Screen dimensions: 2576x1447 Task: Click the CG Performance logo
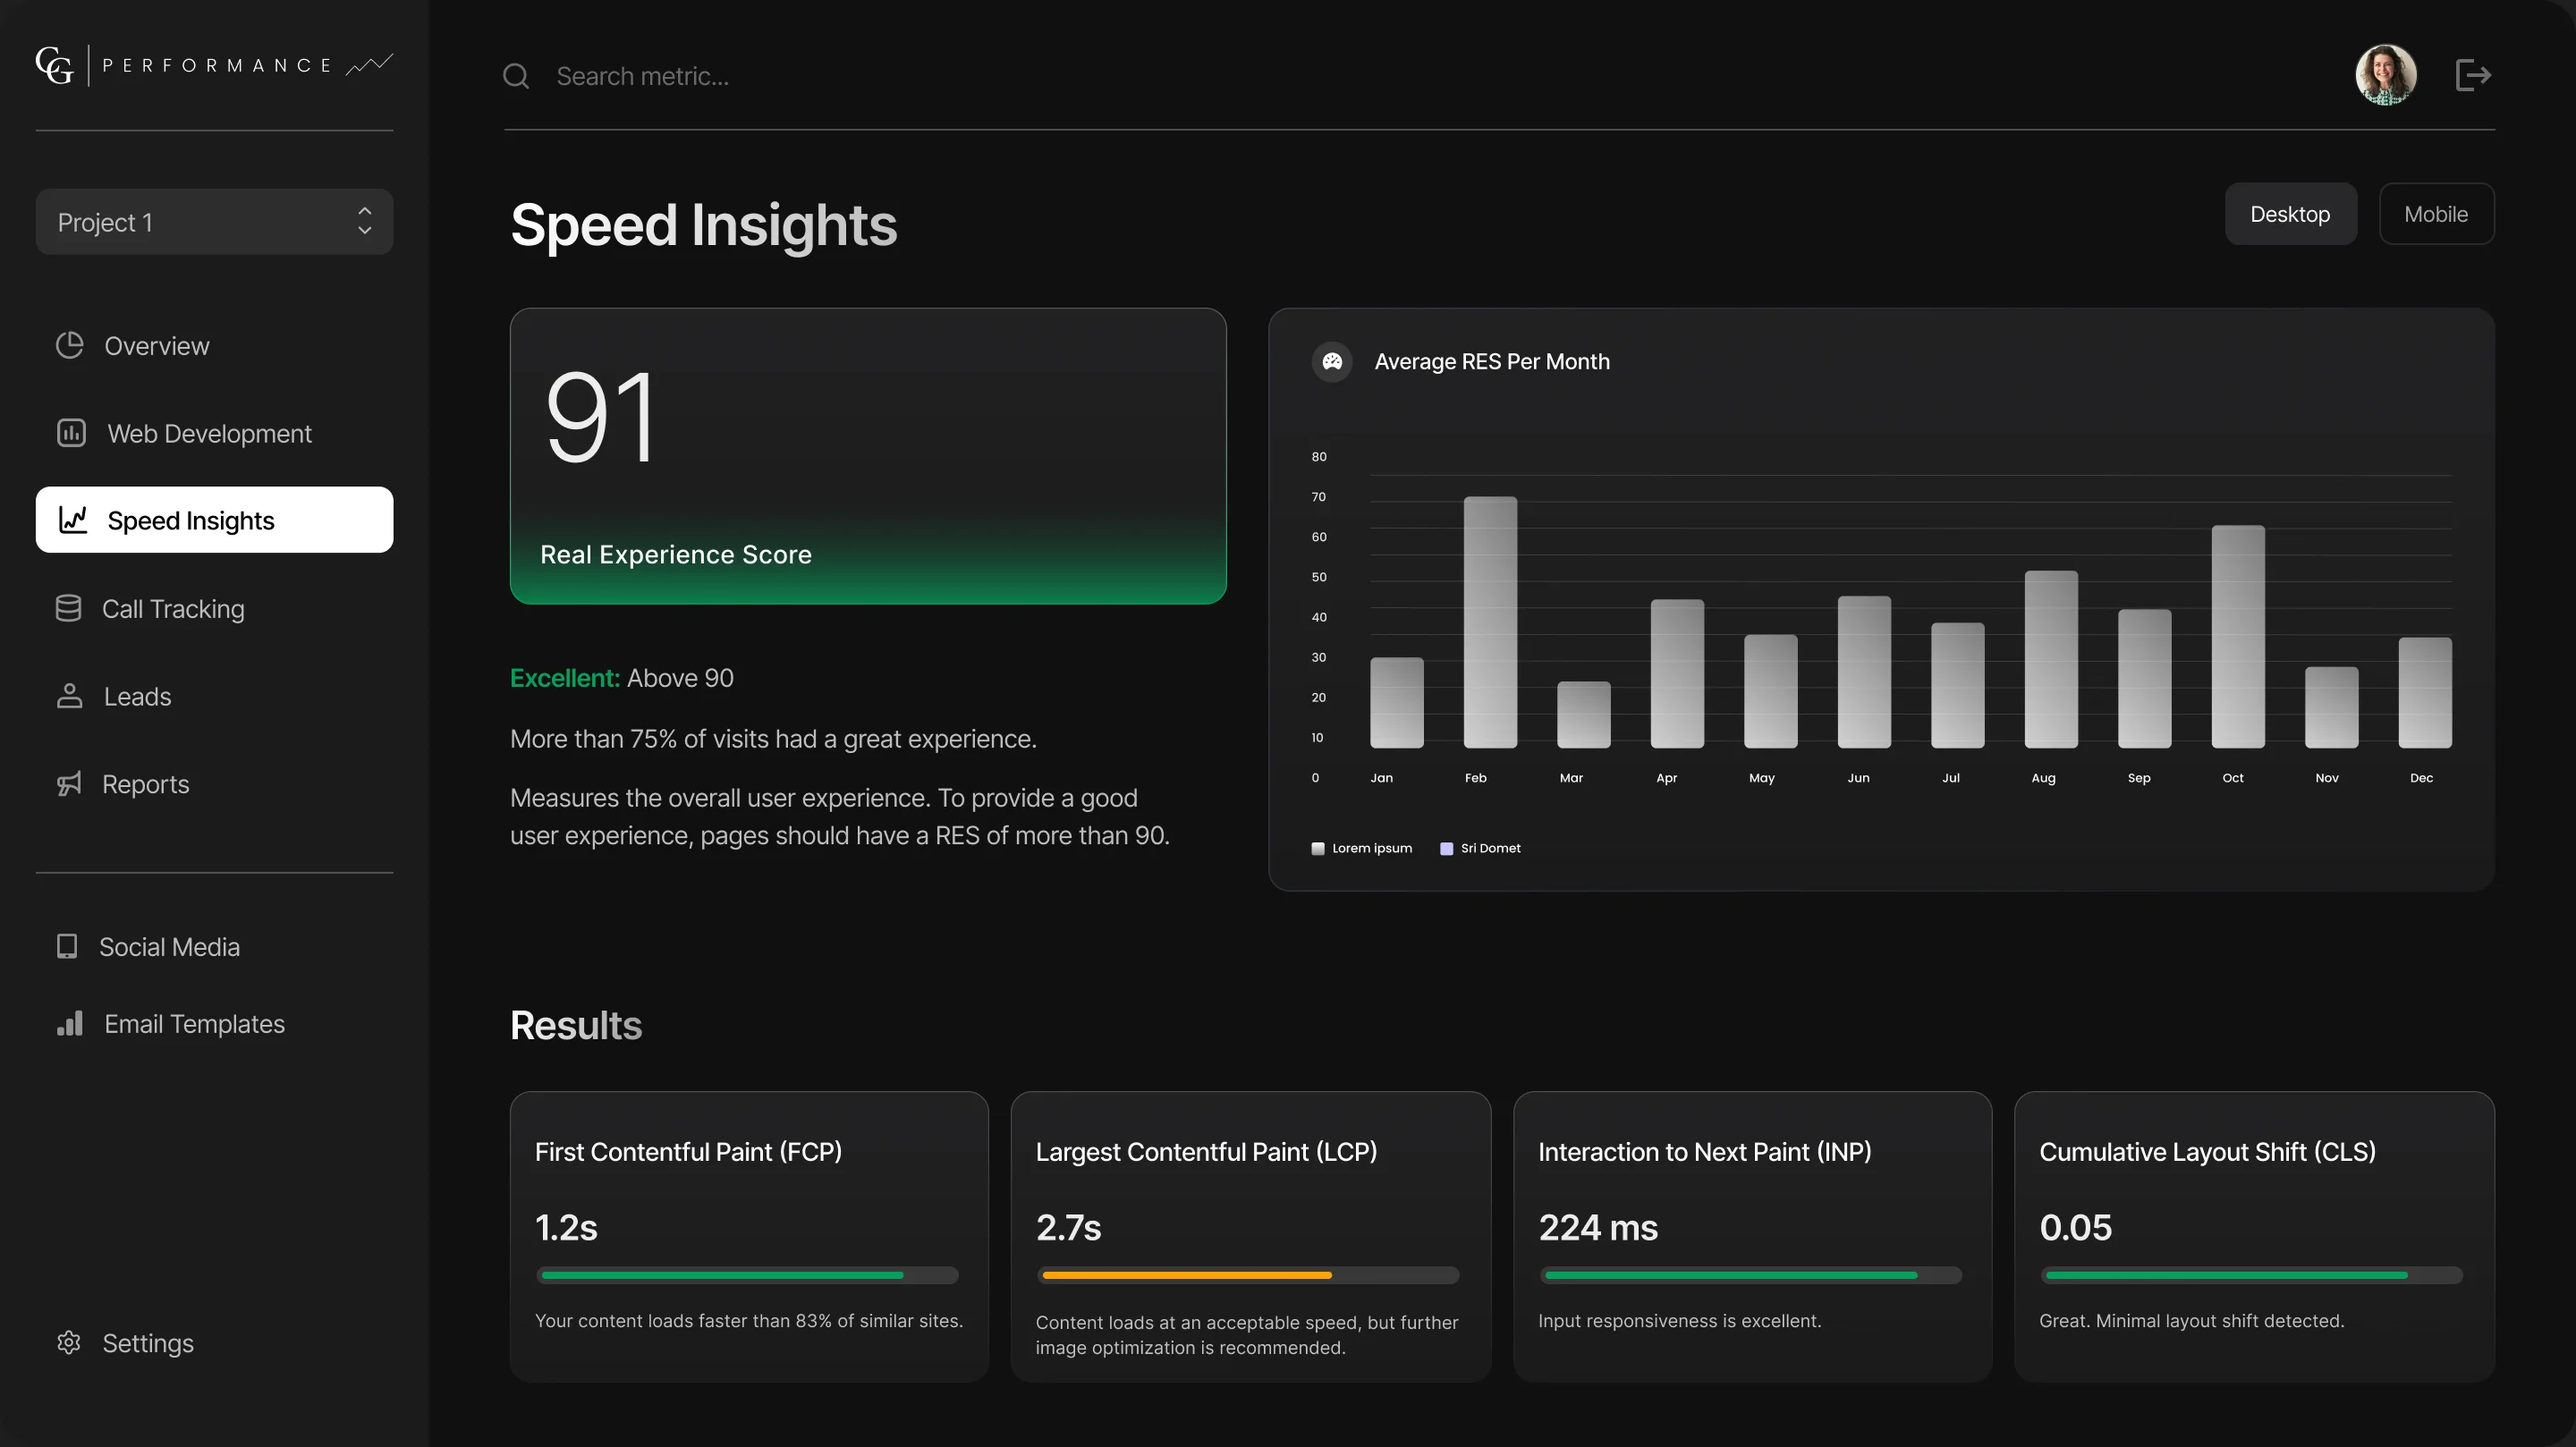tap(214, 65)
